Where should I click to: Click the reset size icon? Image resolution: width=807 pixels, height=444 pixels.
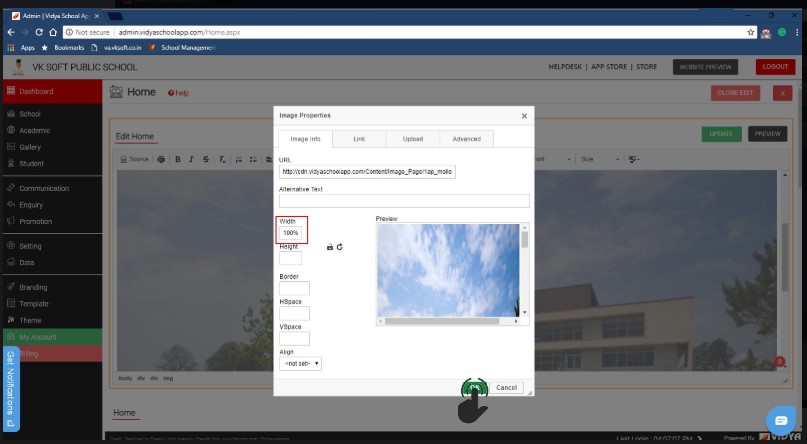tap(340, 247)
